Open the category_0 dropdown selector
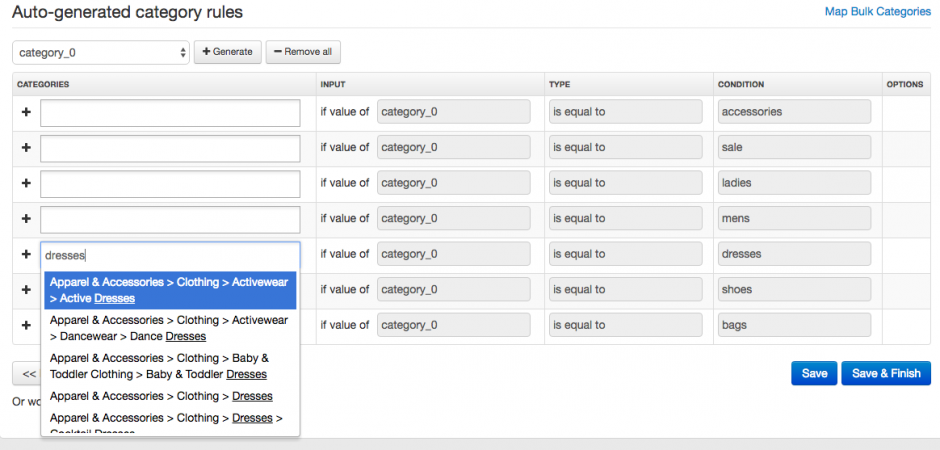 click(x=100, y=51)
